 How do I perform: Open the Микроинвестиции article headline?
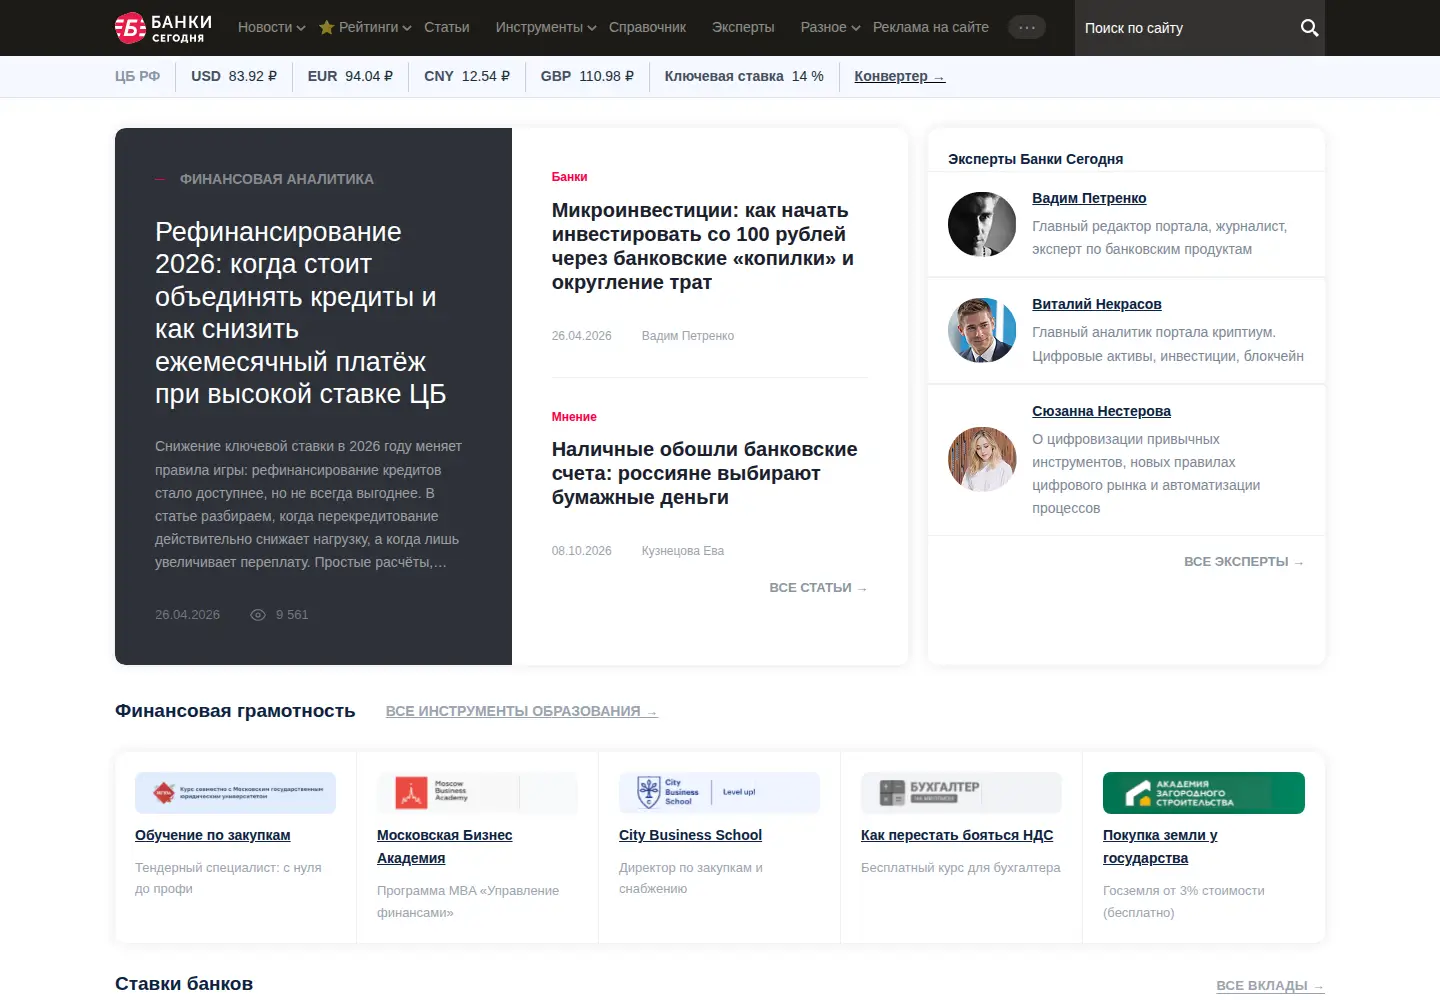(703, 246)
